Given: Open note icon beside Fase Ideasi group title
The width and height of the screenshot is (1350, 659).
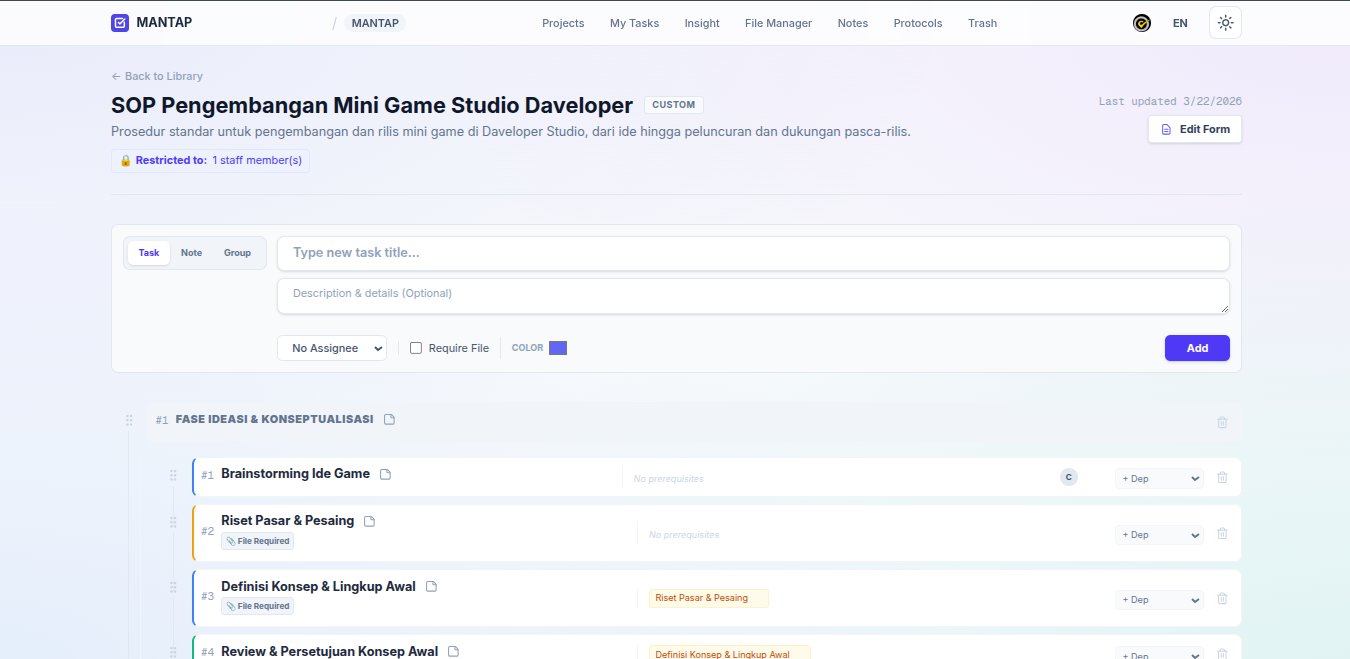Looking at the screenshot, I should [x=390, y=419].
